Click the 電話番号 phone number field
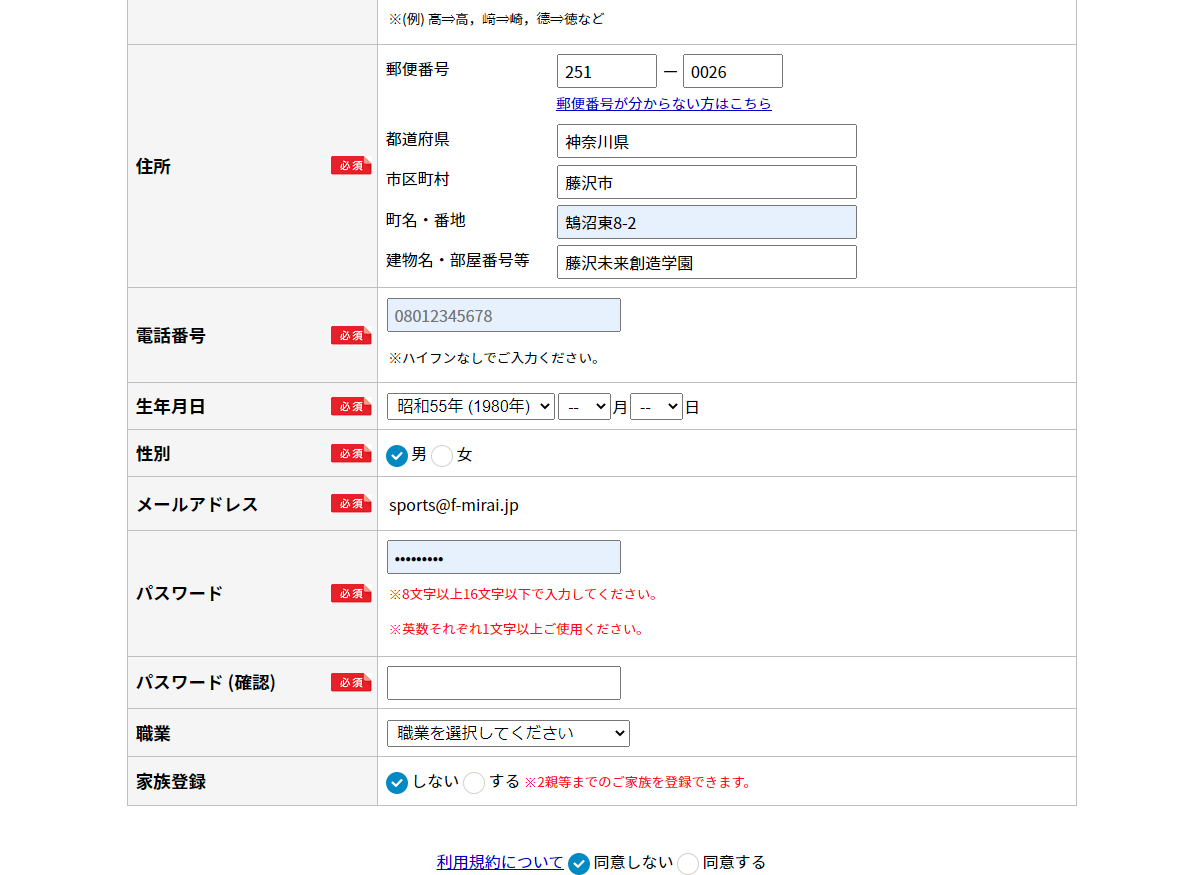This screenshot has width=1178, height=875. (x=503, y=315)
